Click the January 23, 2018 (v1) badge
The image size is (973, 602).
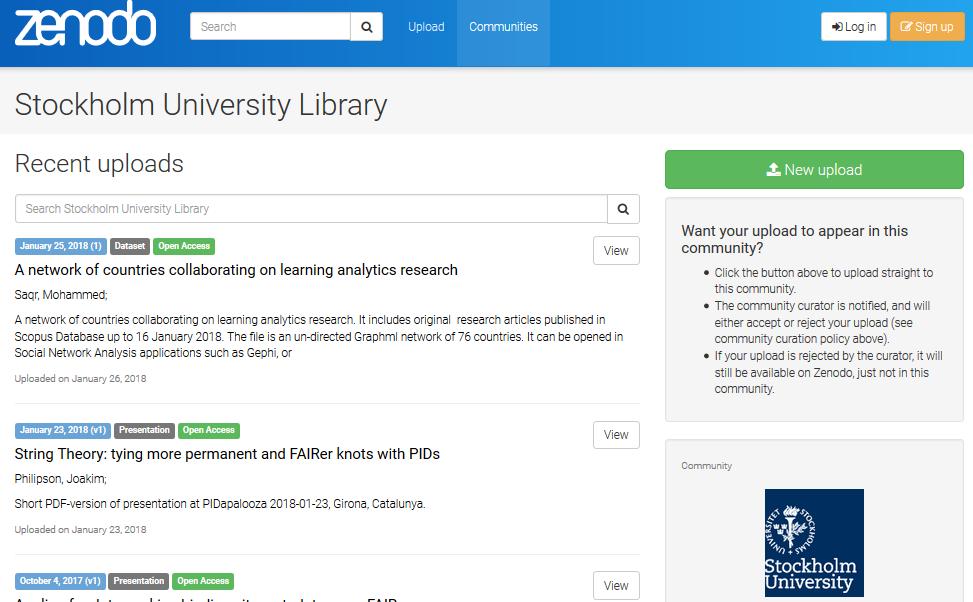(63, 430)
